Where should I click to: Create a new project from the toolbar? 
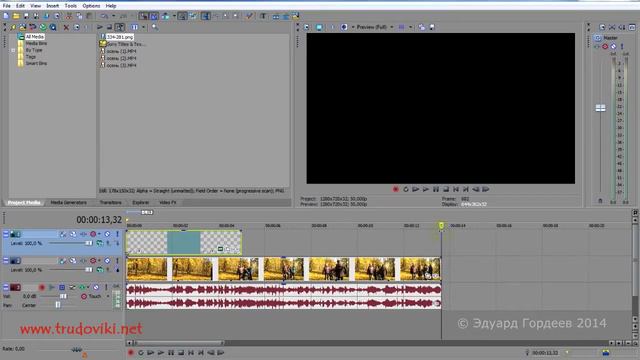point(6,16)
